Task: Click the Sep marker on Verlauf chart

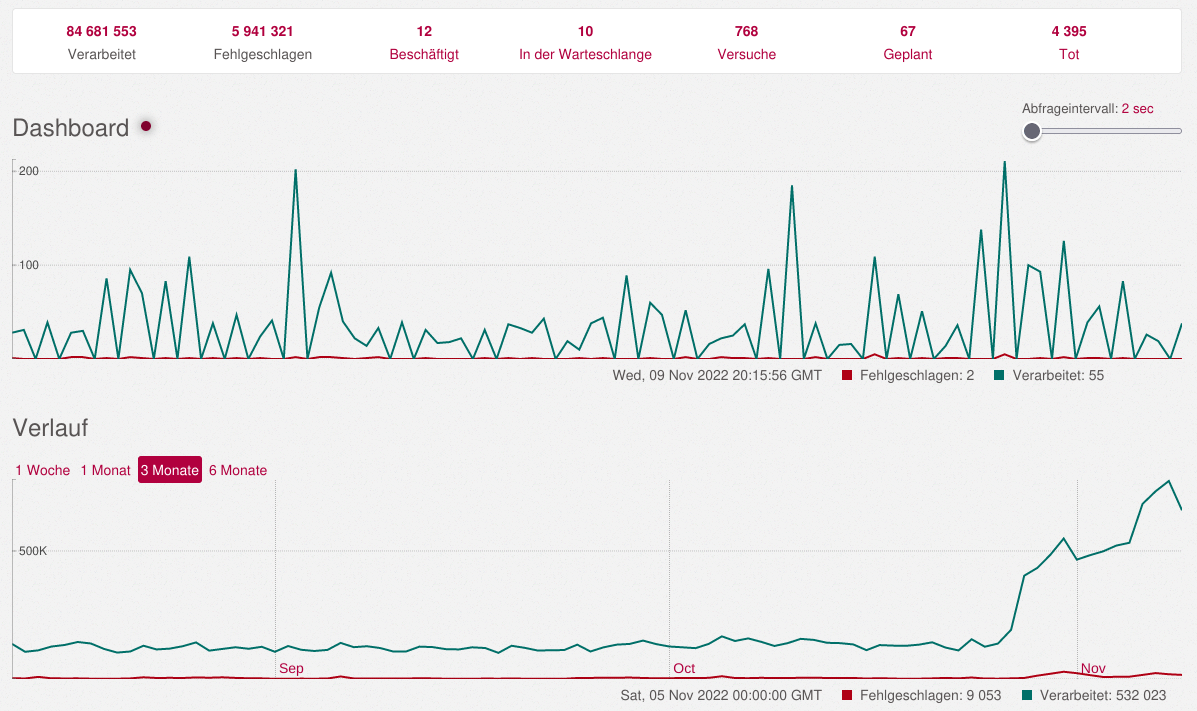Action: (x=291, y=668)
